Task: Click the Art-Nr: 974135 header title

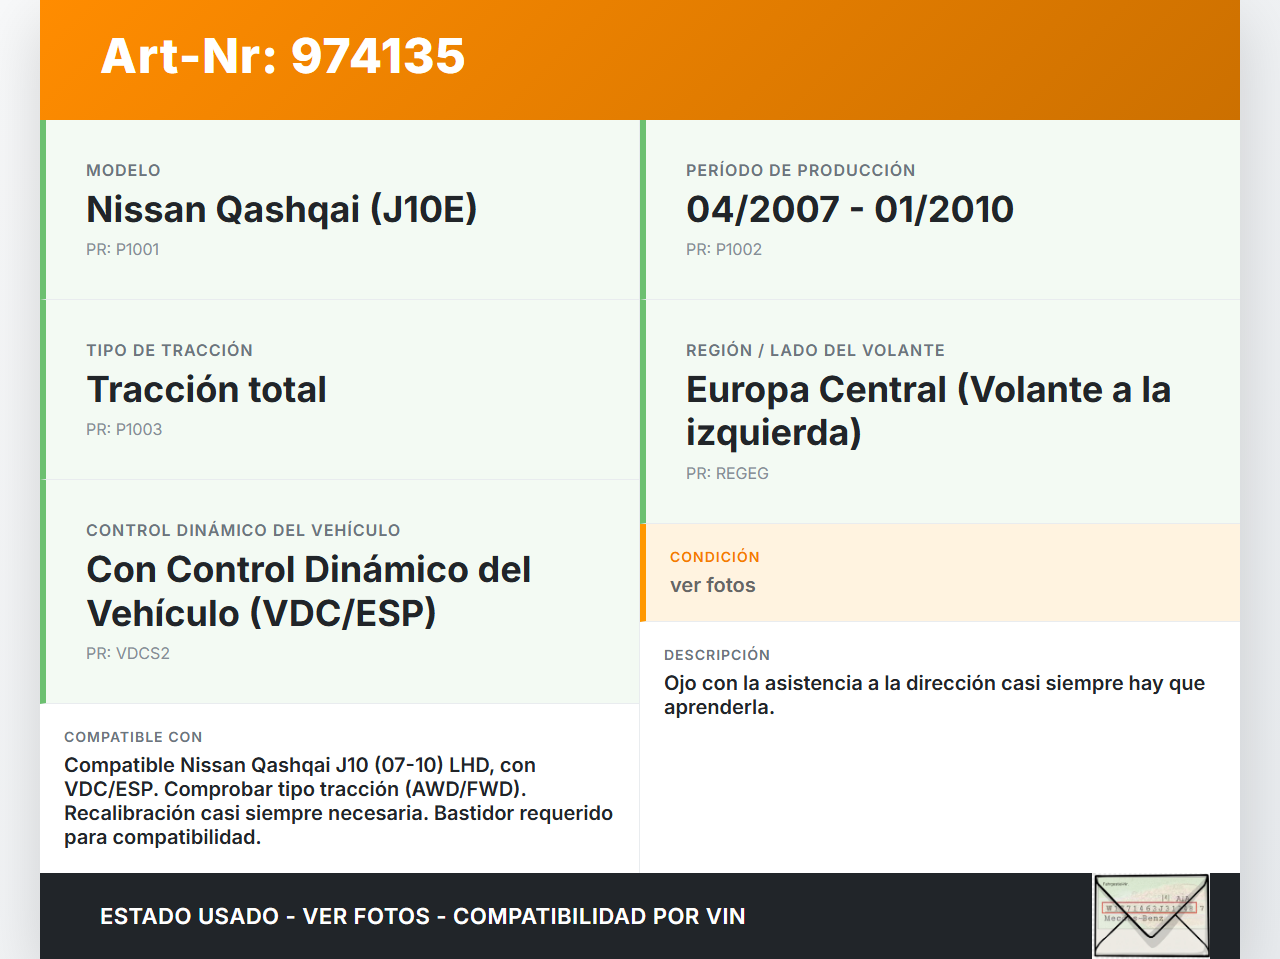Action: coord(283,56)
